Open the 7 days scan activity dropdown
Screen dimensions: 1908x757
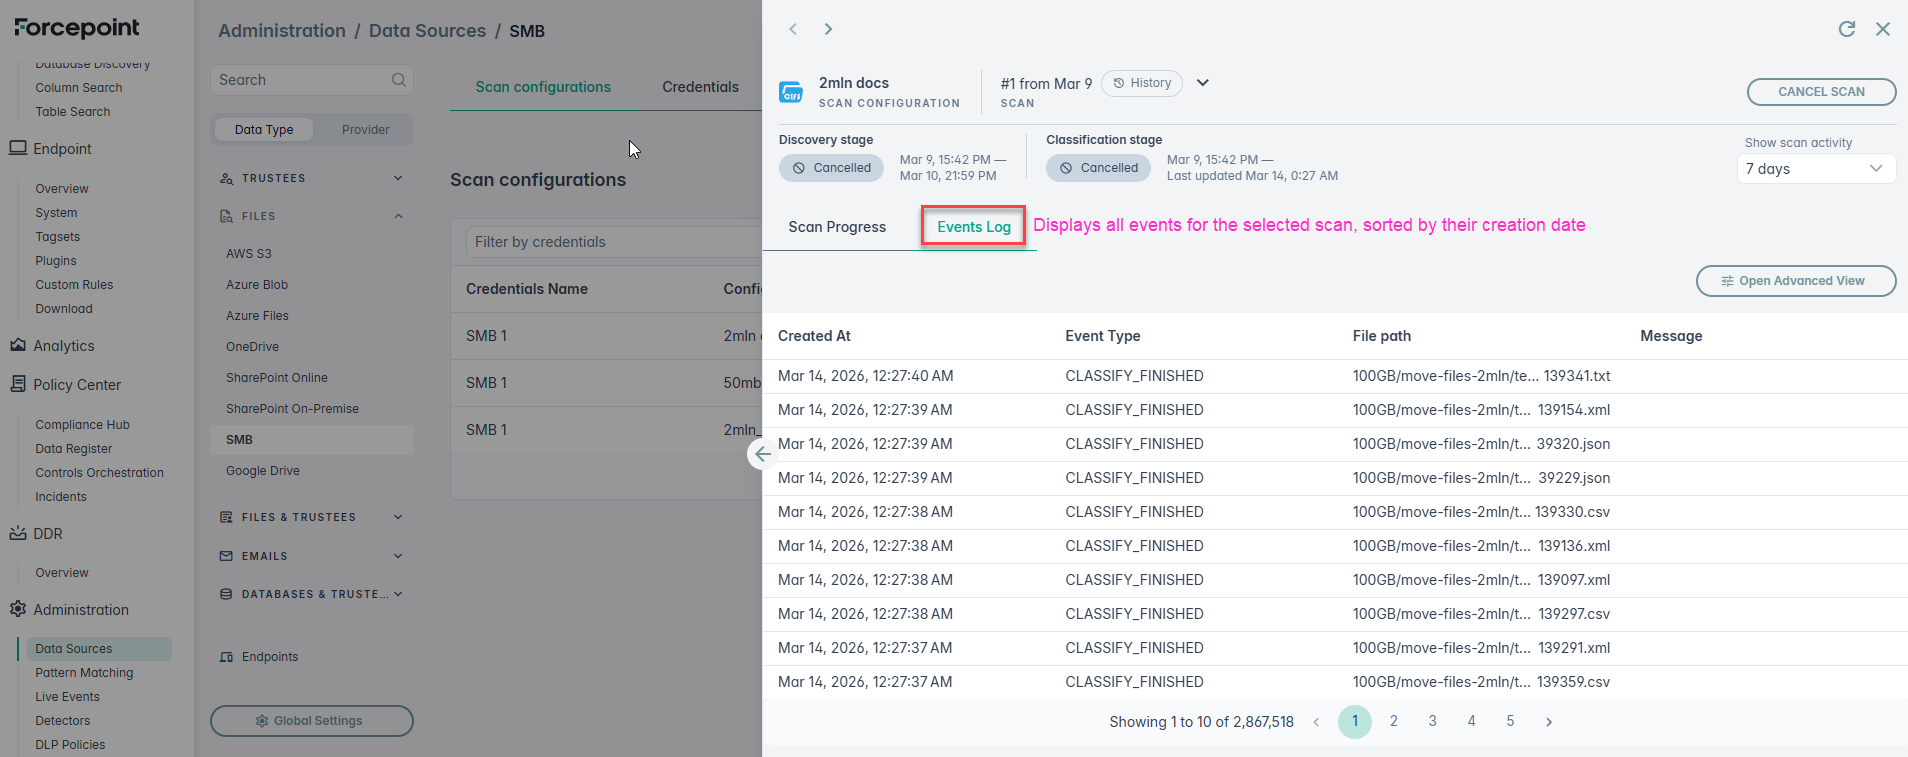(1815, 169)
